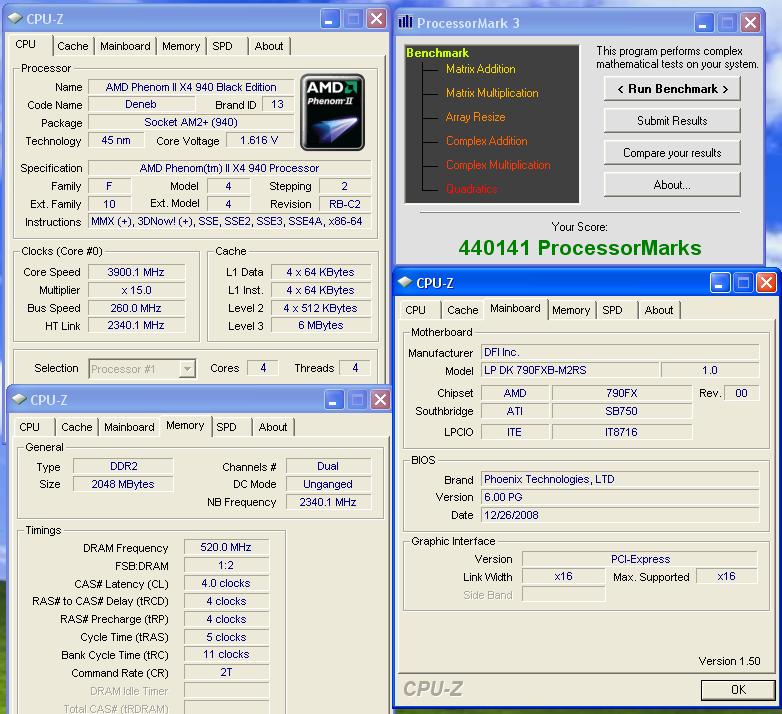Click the Core Speed value '3900.1 MHz'

[136, 272]
